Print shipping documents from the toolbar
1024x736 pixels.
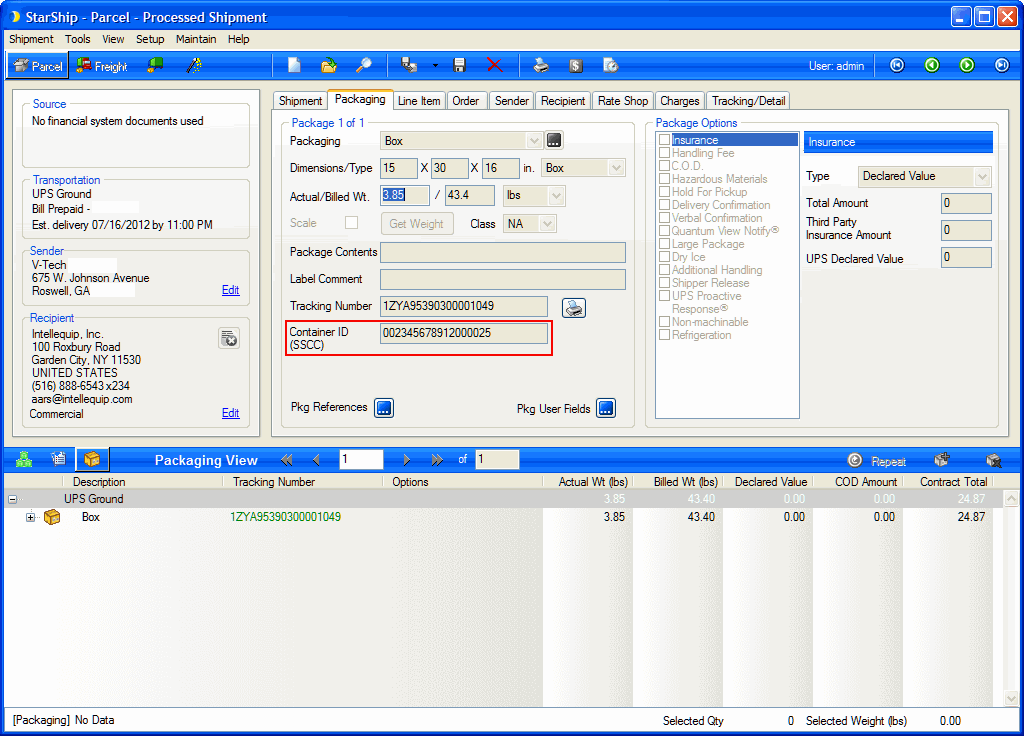541,64
